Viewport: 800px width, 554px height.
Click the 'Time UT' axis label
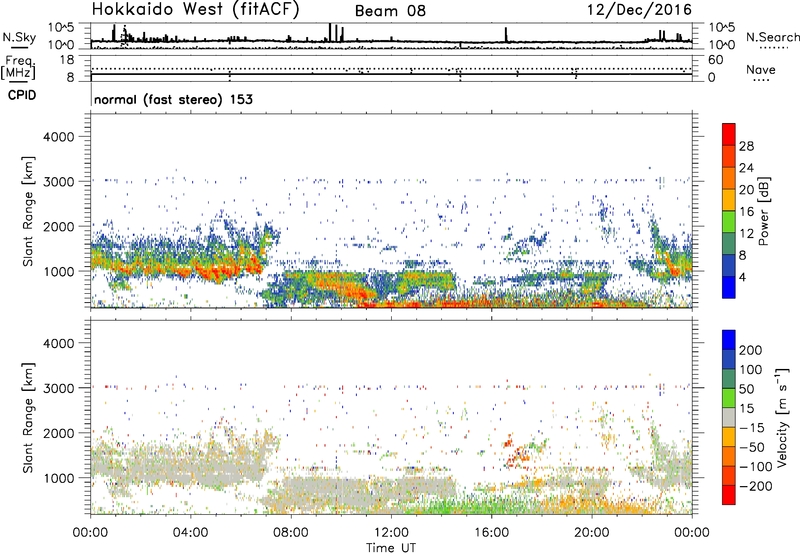pyautogui.click(x=391, y=548)
